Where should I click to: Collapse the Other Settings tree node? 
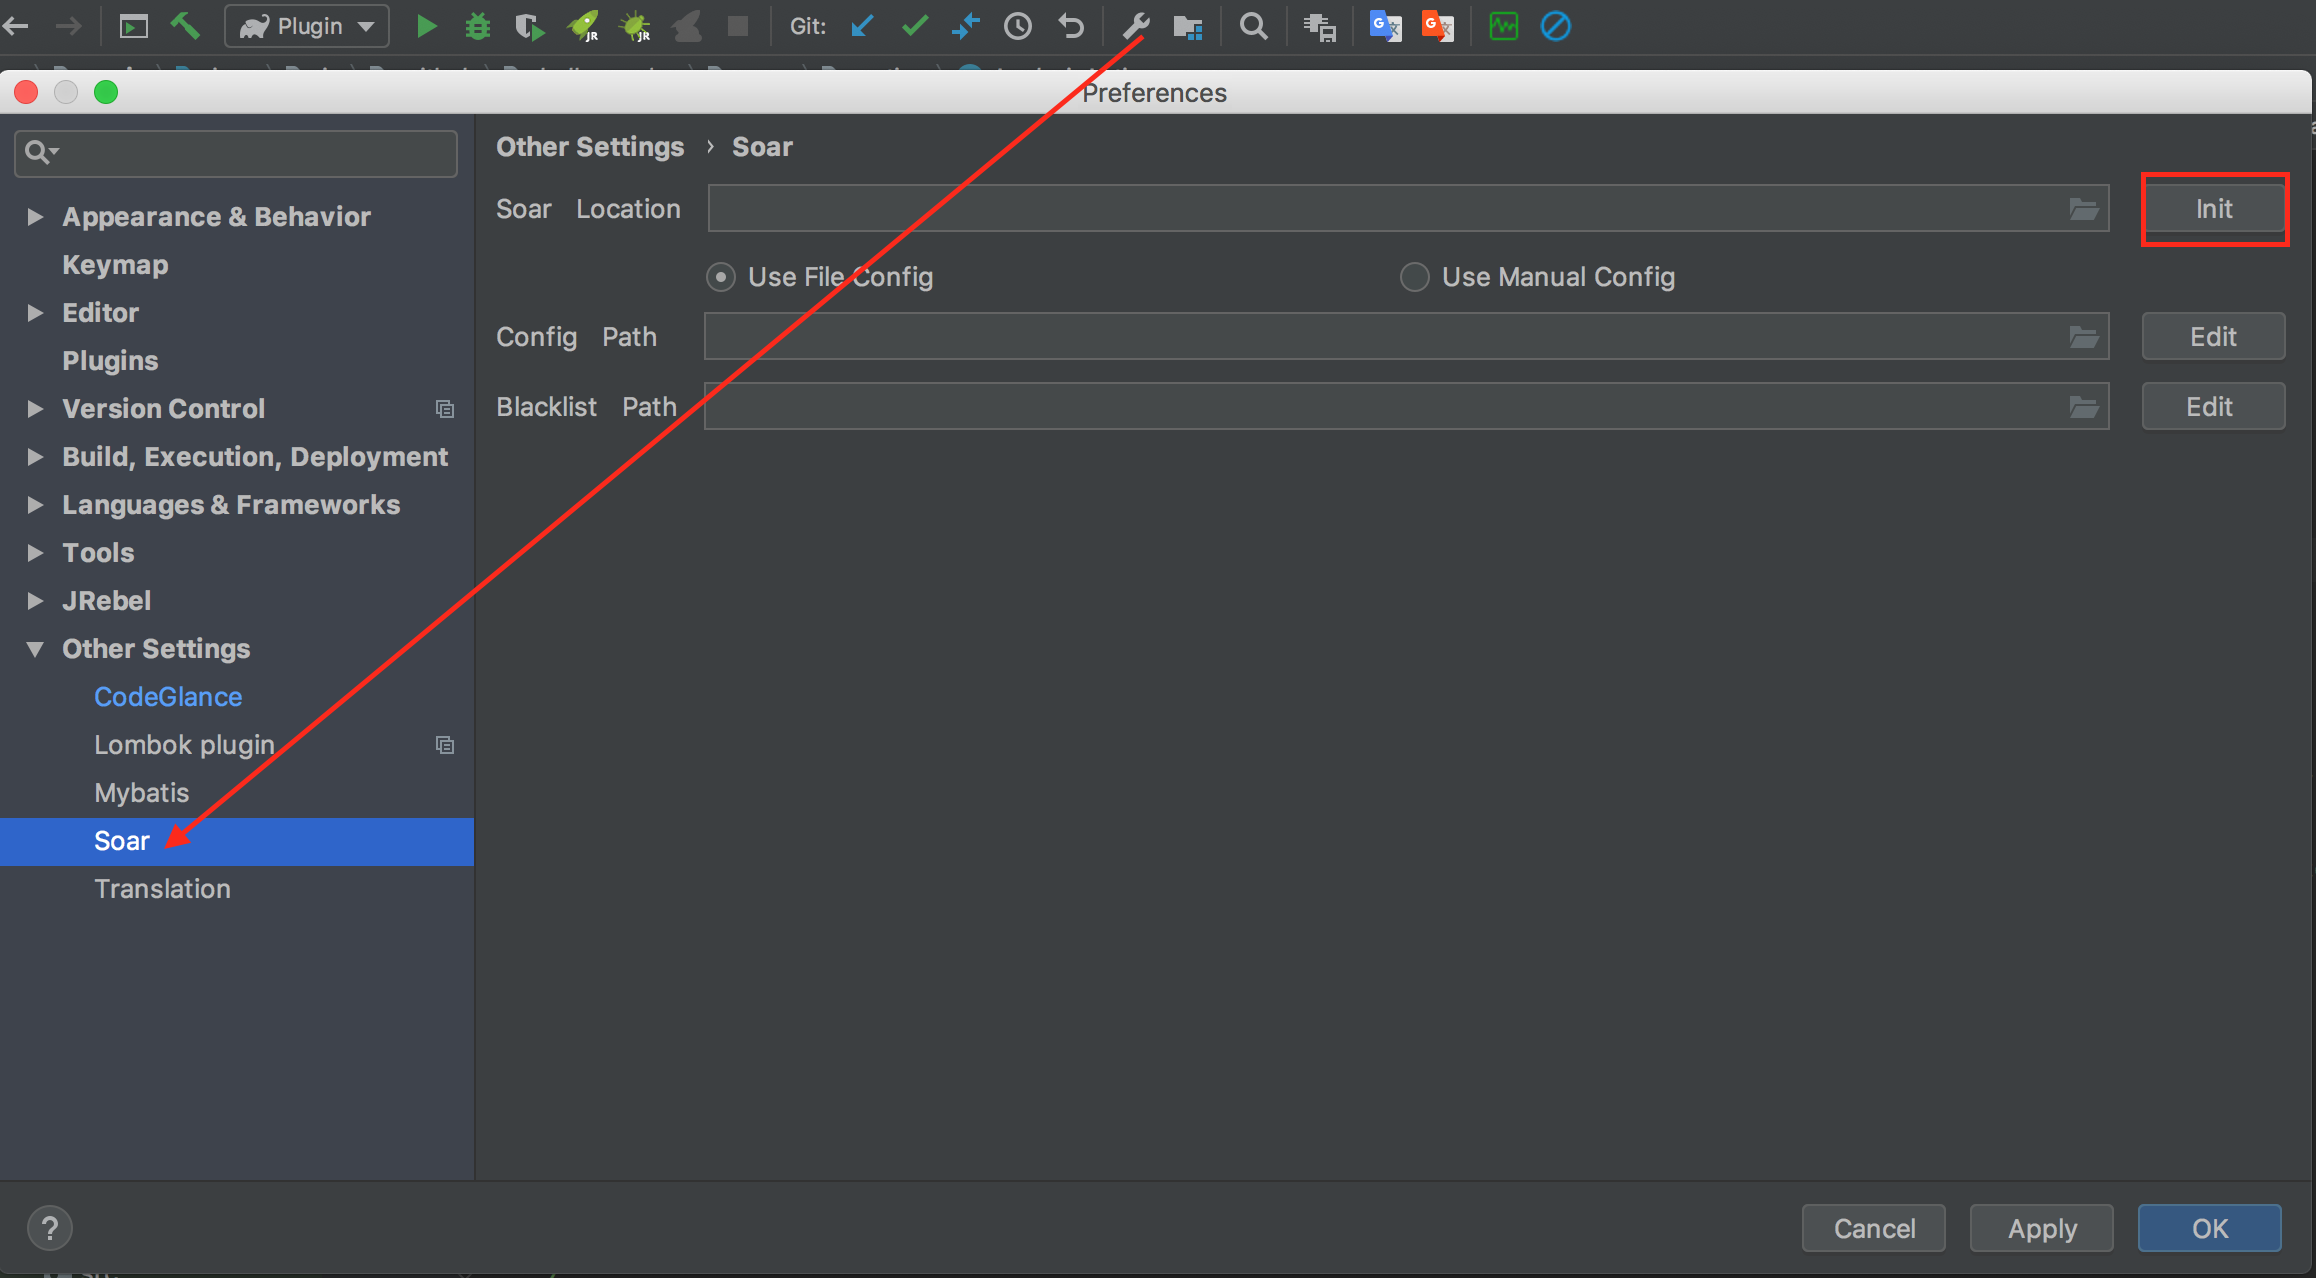pos(35,649)
